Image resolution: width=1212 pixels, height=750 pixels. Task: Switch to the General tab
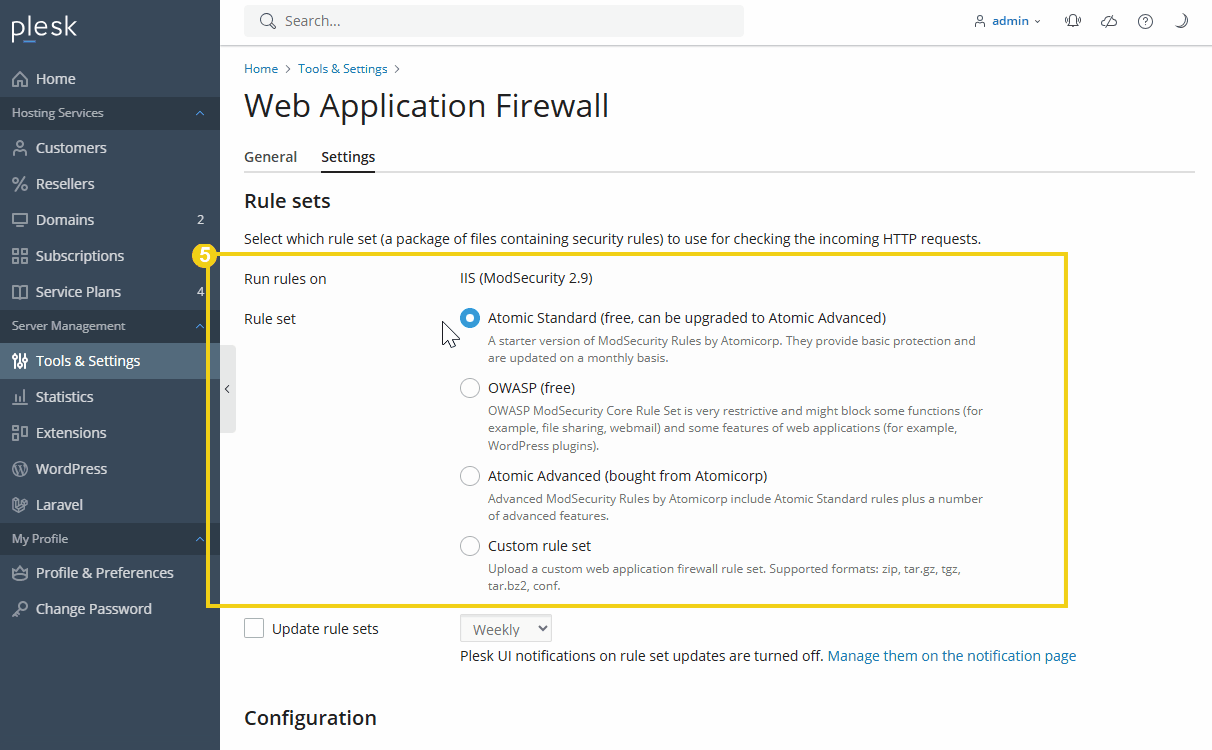270,157
